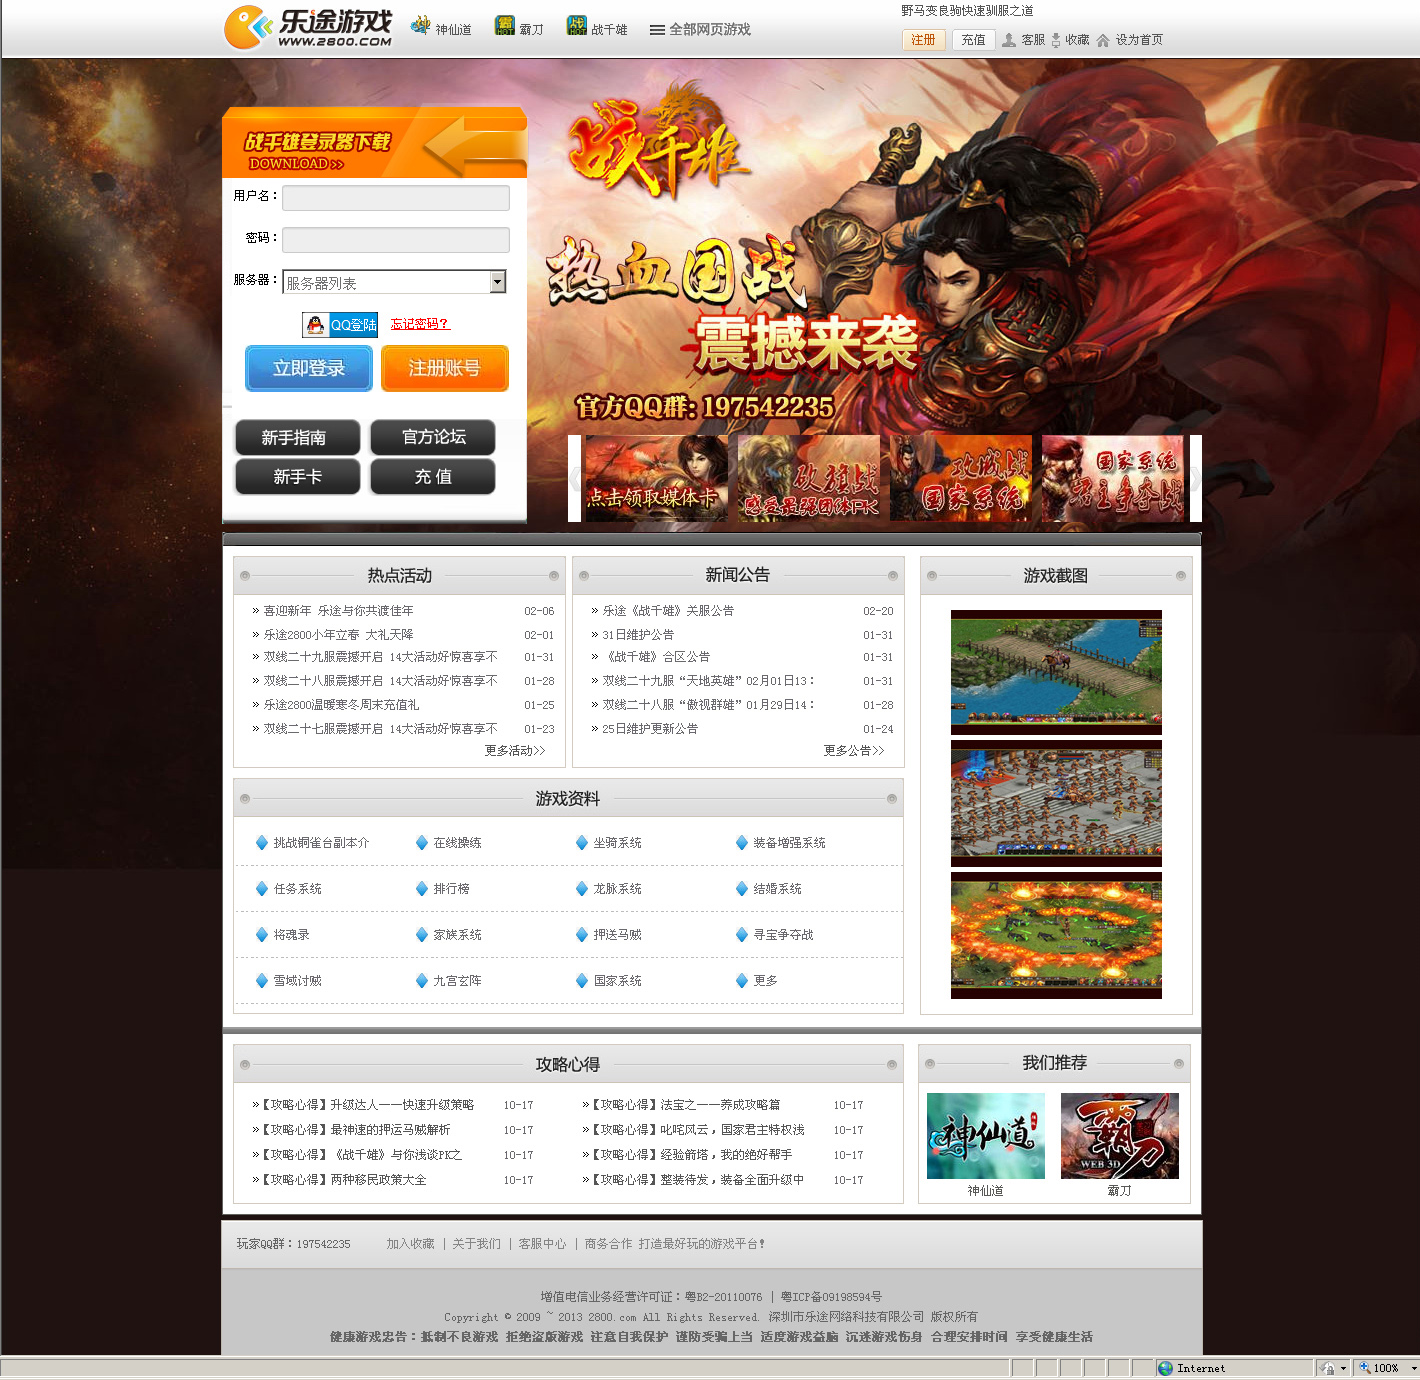Click the blue diamond beside 任务系统

pyautogui.click(x=262, y=889)
